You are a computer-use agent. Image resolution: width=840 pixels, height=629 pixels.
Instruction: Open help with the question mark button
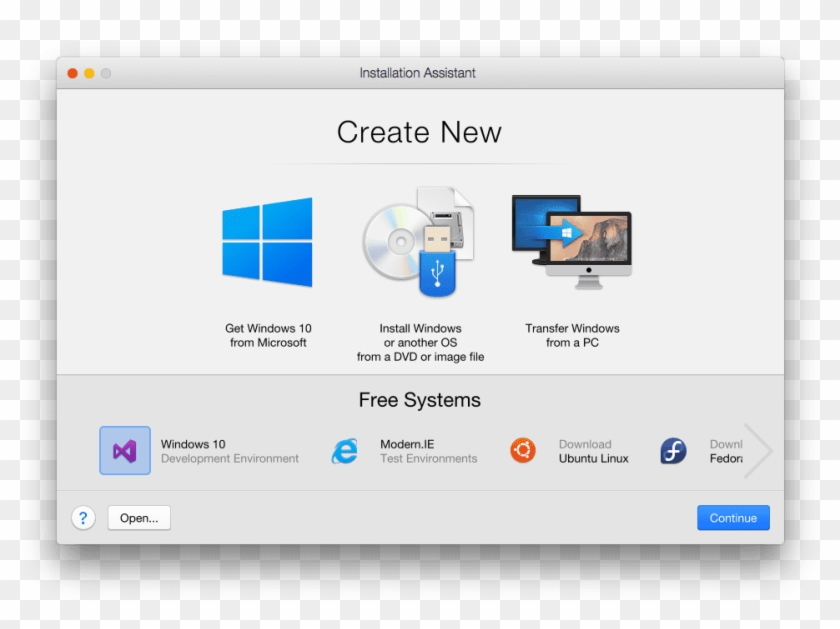tap(83, 518)
